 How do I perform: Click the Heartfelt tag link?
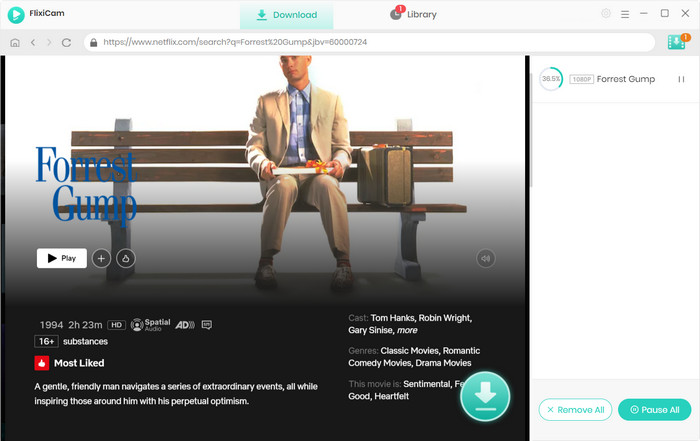click(392, 396)
